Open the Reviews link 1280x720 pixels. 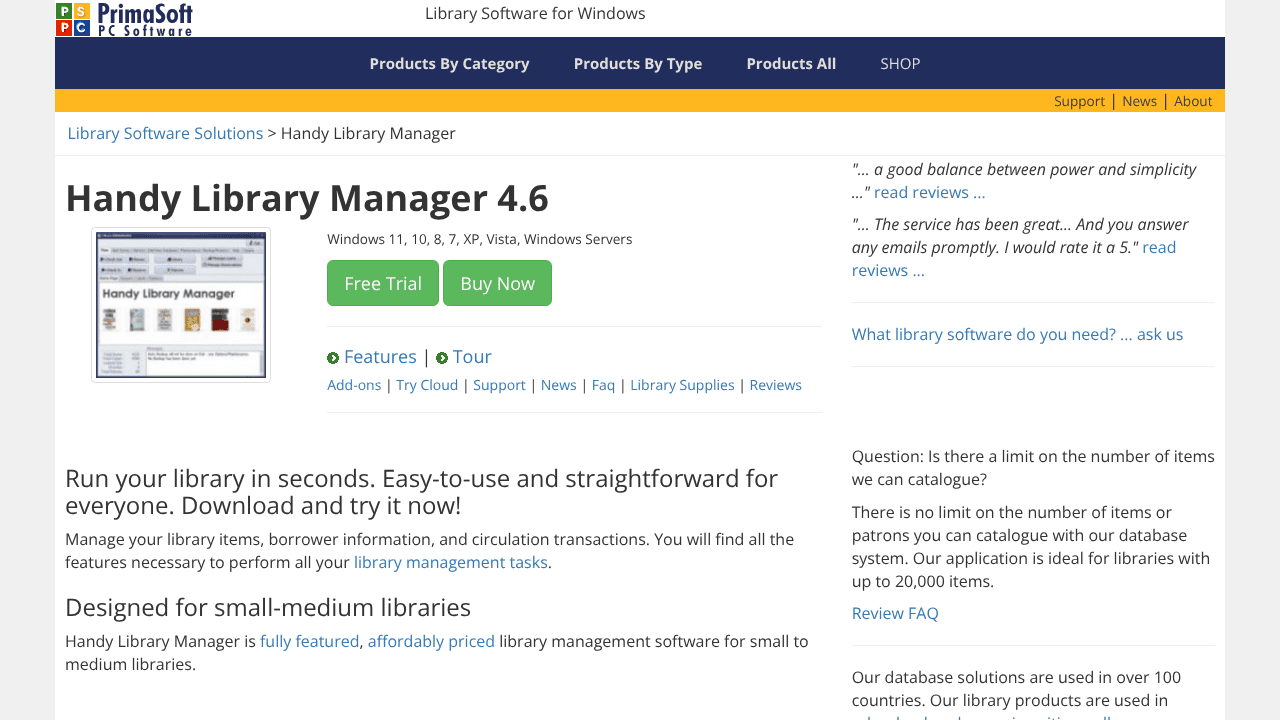776,385
